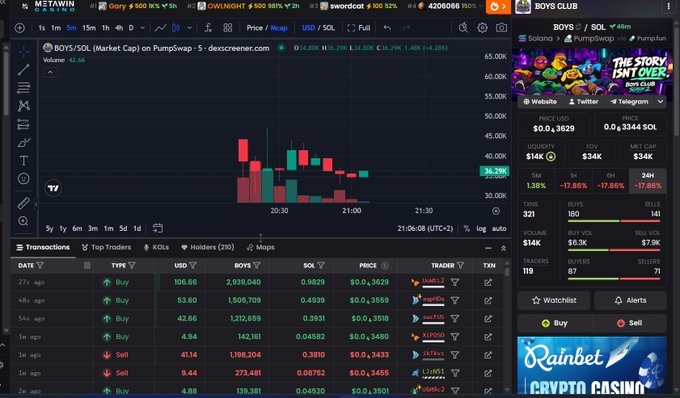This screenshot has width=680, height=398.
Task: Click the green Buy button
Action: 555,323
